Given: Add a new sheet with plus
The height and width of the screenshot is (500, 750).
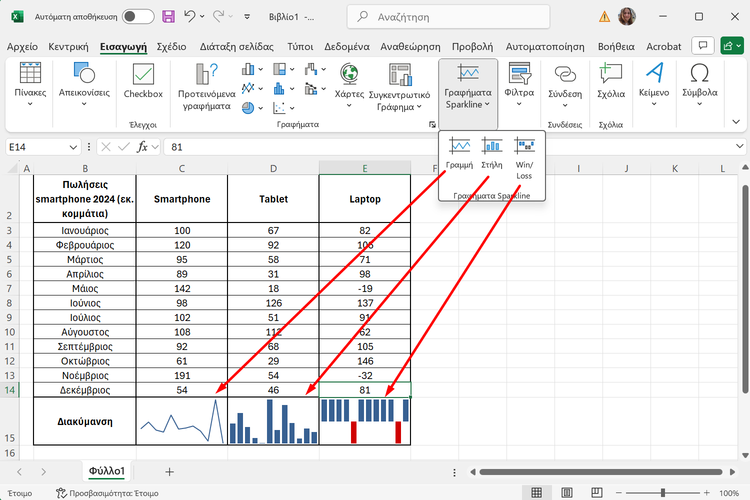Looking at the screenshot, I should (169, 472).
